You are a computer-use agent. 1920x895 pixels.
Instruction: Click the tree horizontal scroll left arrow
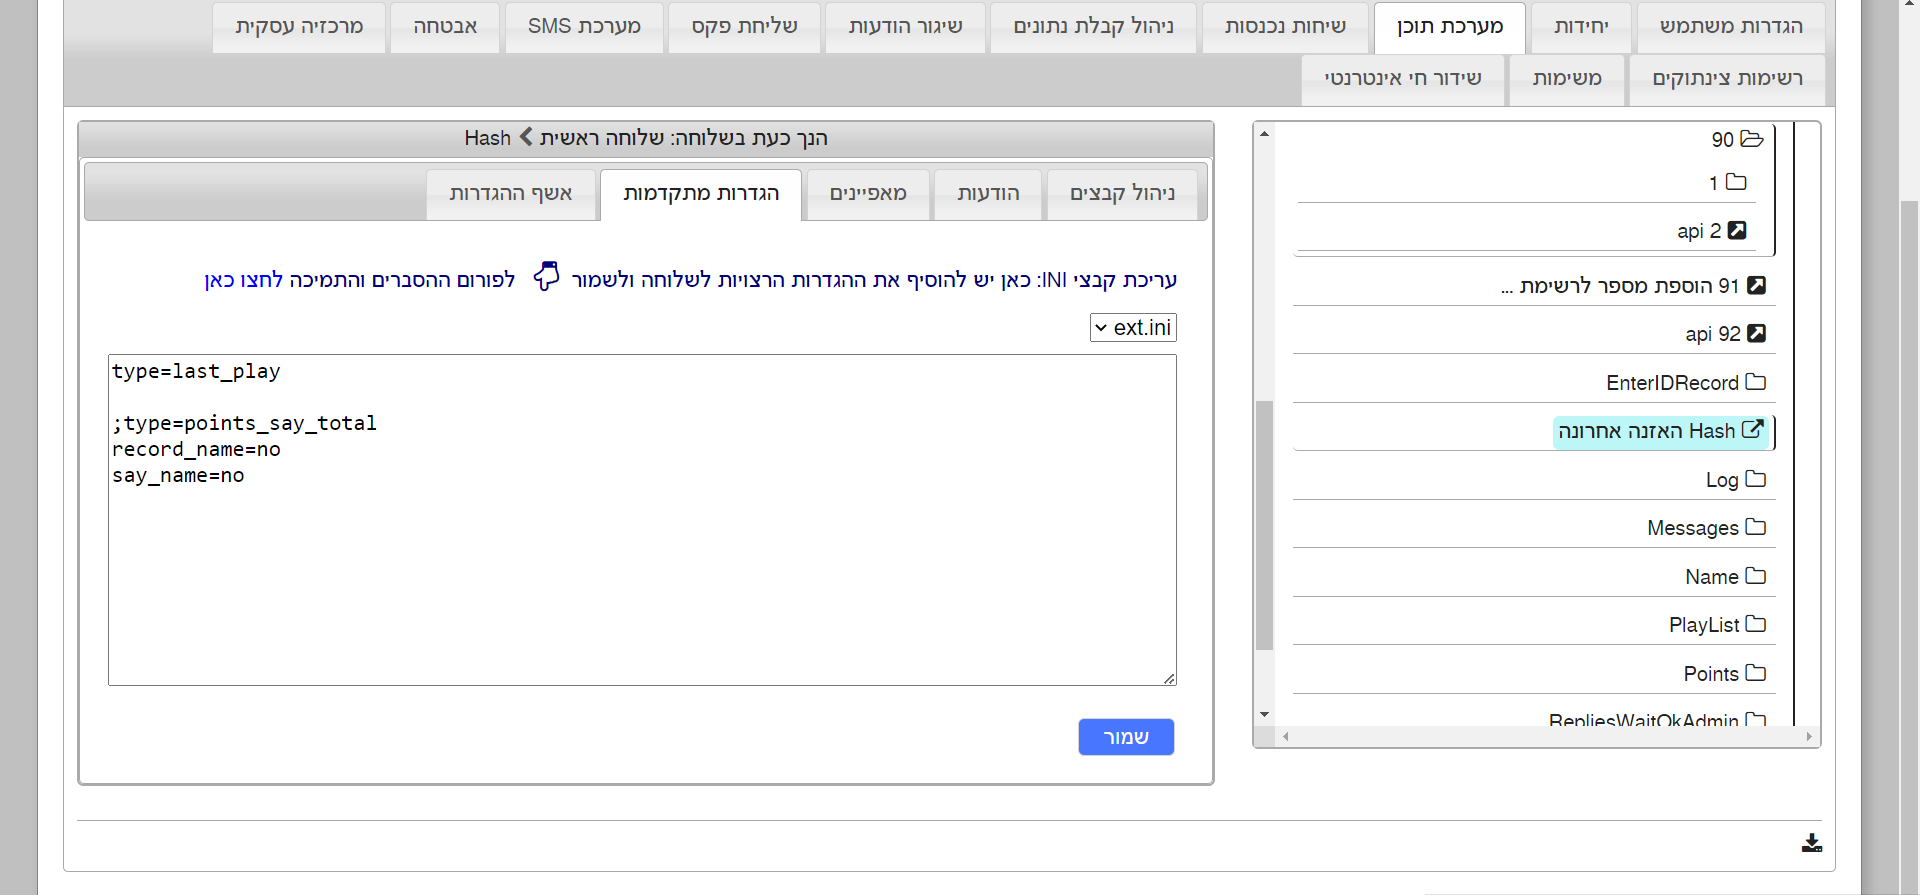(x=1286, y=737)
